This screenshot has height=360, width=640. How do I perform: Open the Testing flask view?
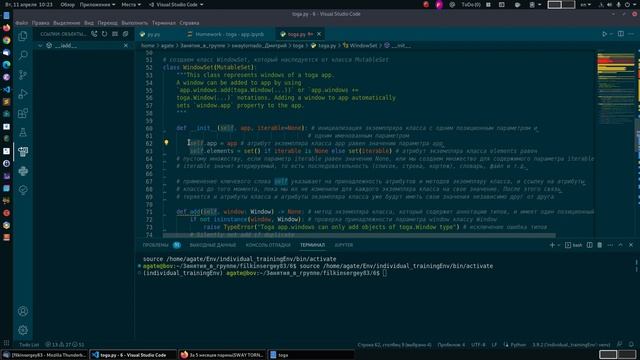[x=23, y=132]
